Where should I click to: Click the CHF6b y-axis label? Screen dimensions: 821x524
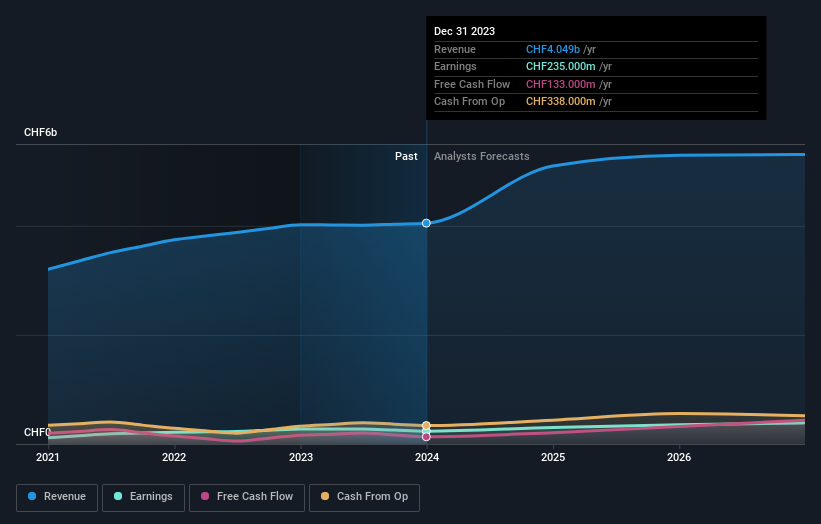pos(40,132)
